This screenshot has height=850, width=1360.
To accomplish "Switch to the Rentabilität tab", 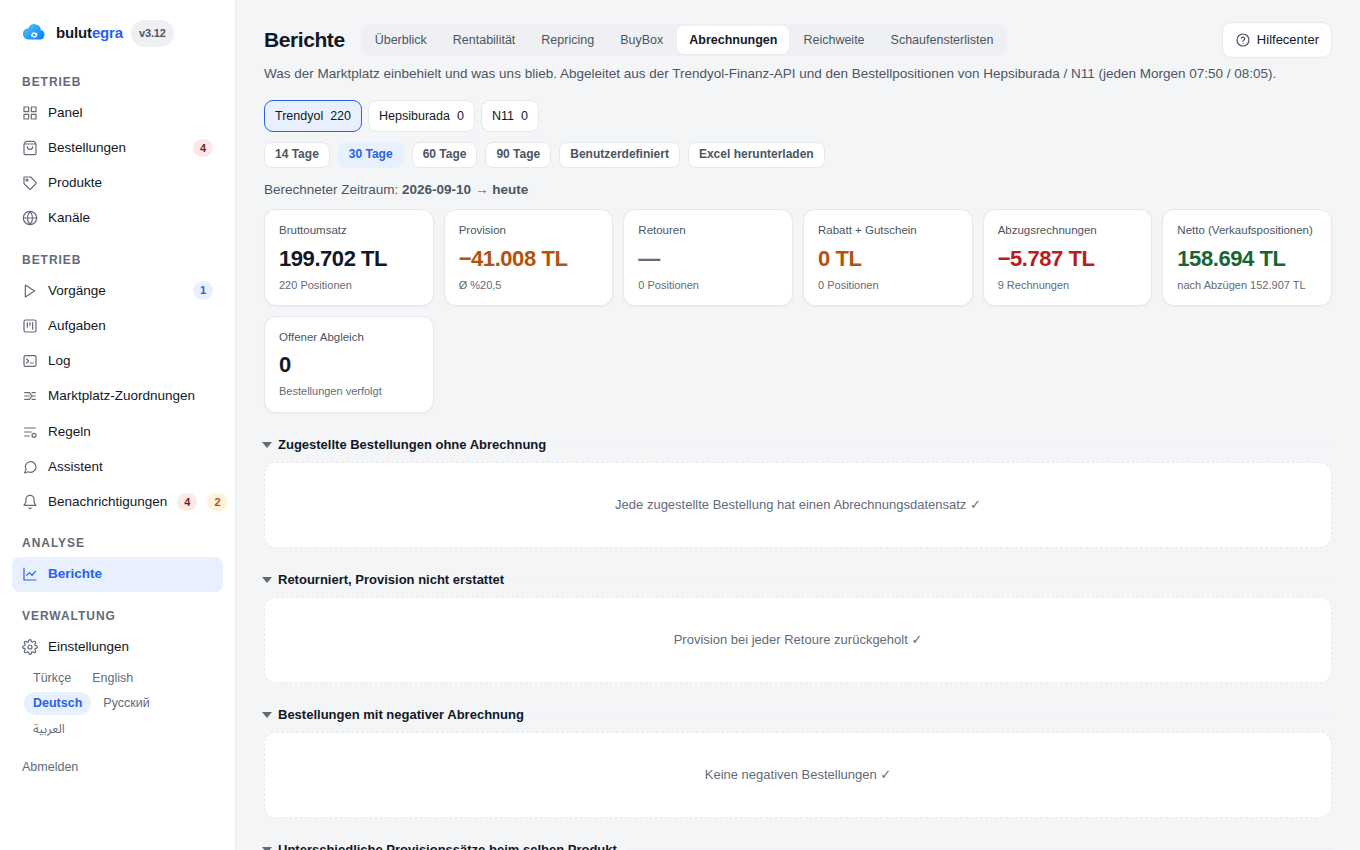I will coord(484,40).
